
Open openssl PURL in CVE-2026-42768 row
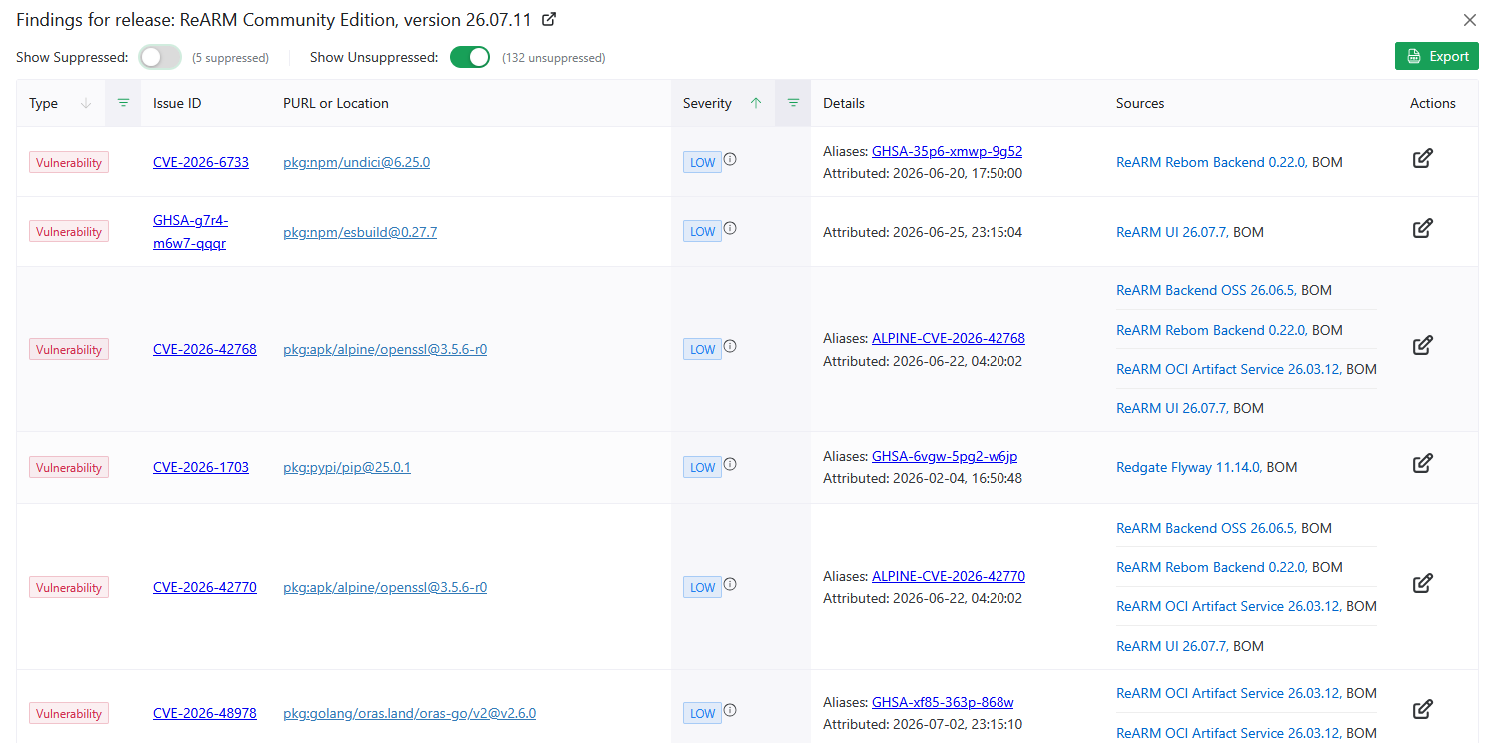coord(385,349)
